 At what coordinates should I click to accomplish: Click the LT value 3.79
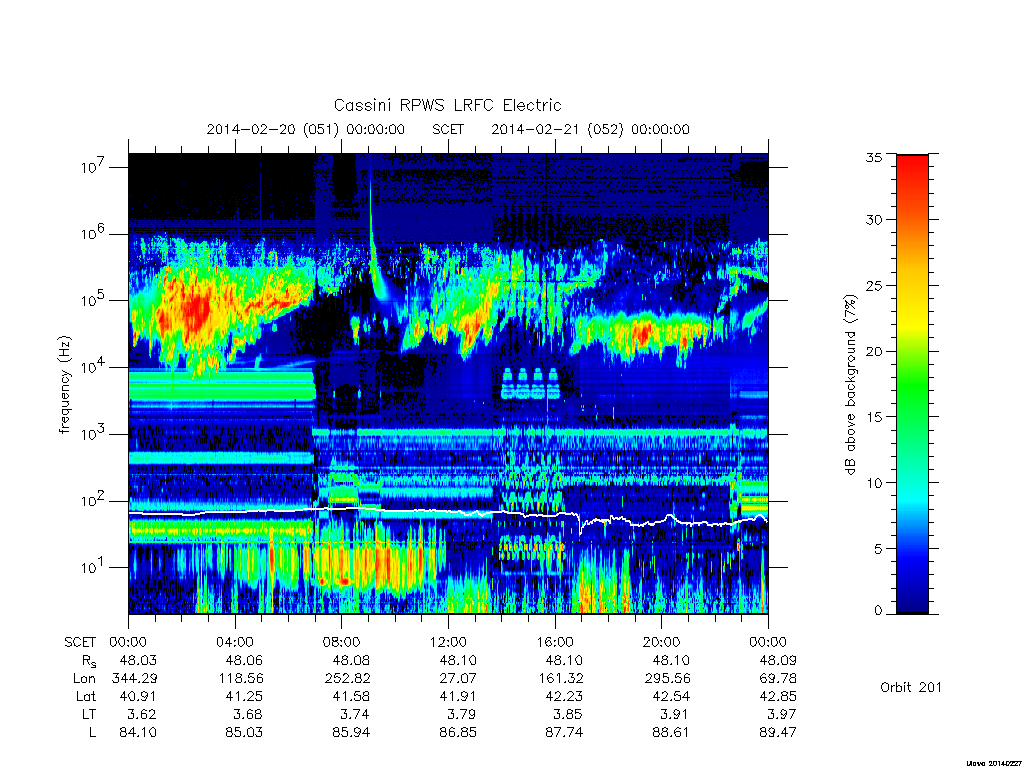tap(461, 714)
